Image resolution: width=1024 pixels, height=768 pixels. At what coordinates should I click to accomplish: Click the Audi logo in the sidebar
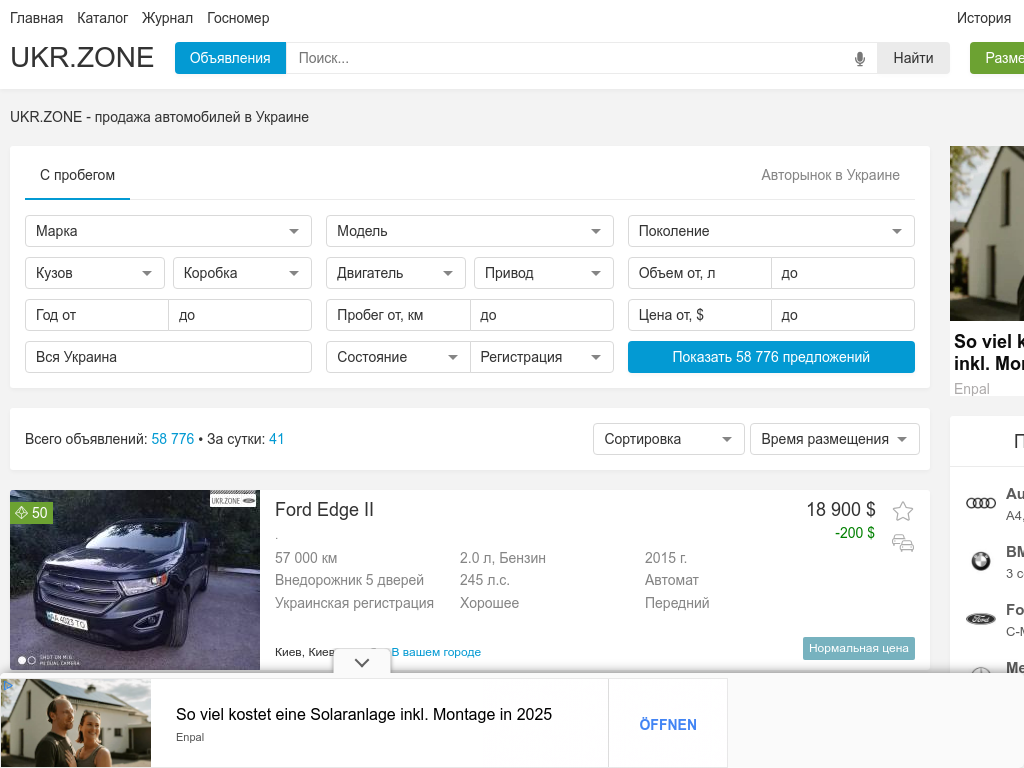click(x=980, y=504)
